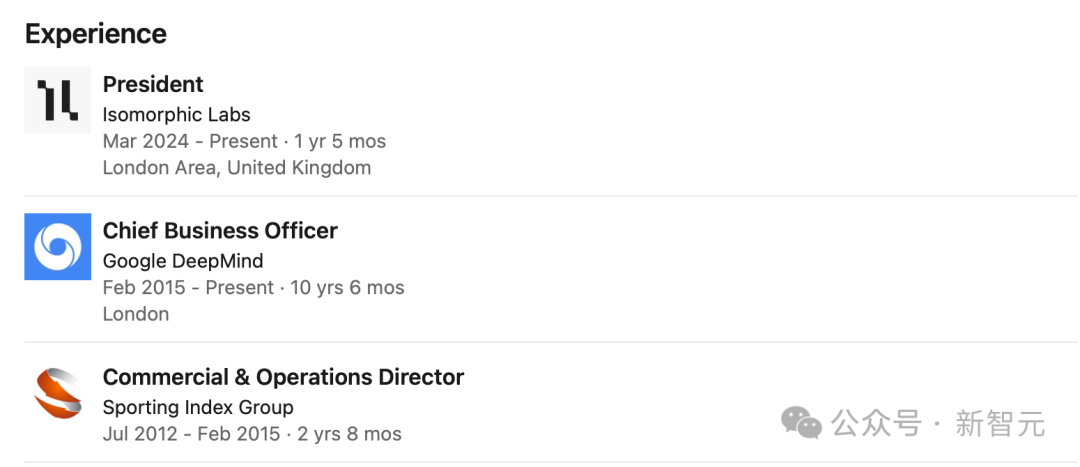
Task: Open the Sporting Index Group company name
Action: (x=198, y=407)
